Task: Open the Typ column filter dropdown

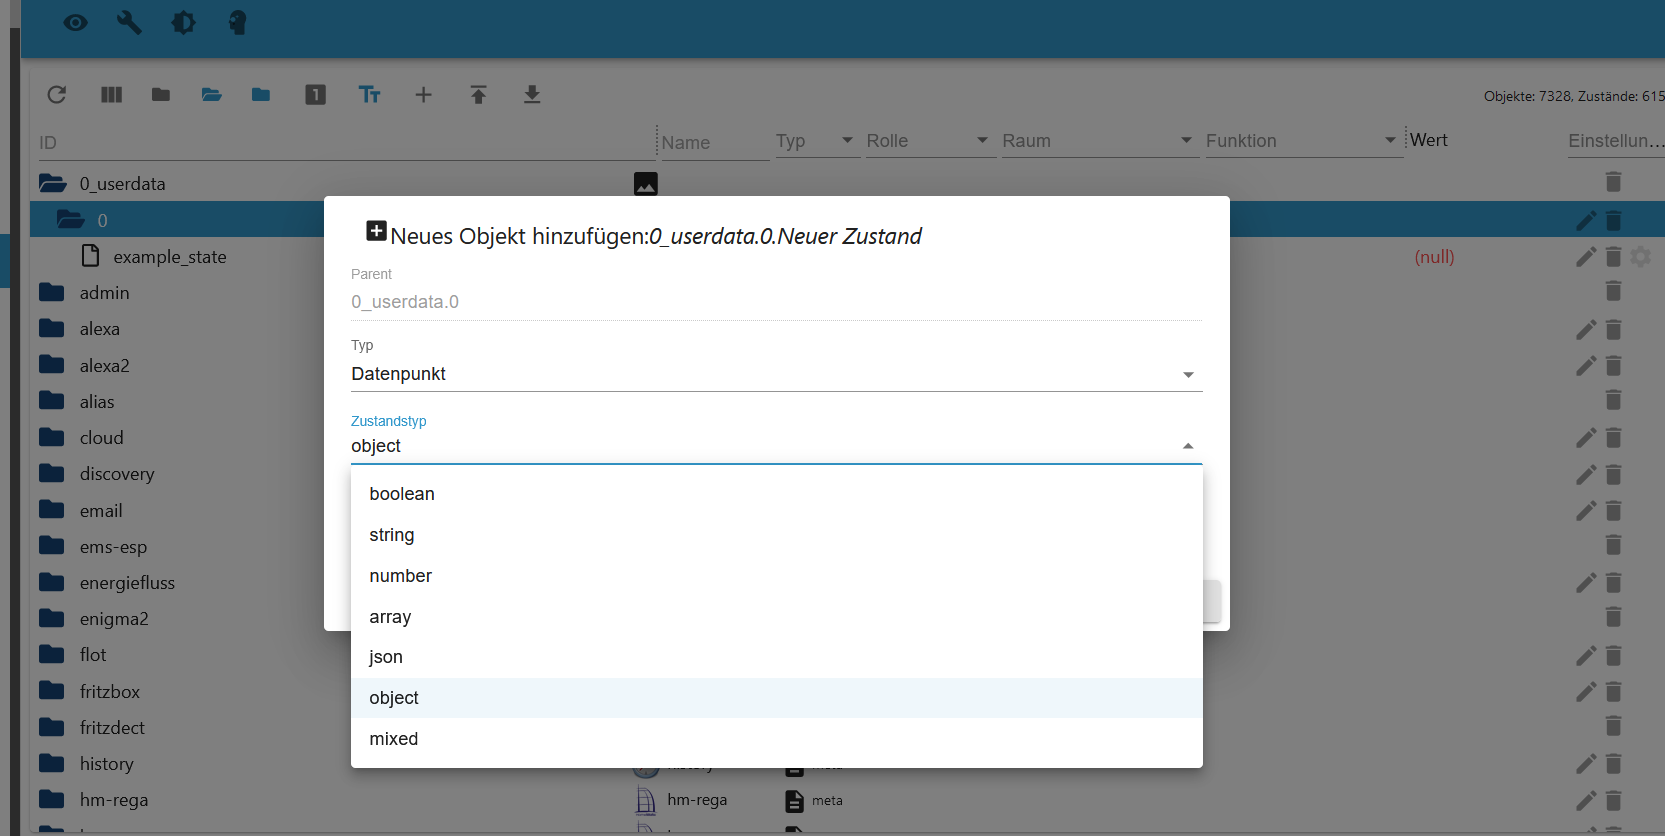Action: [816, 141]
